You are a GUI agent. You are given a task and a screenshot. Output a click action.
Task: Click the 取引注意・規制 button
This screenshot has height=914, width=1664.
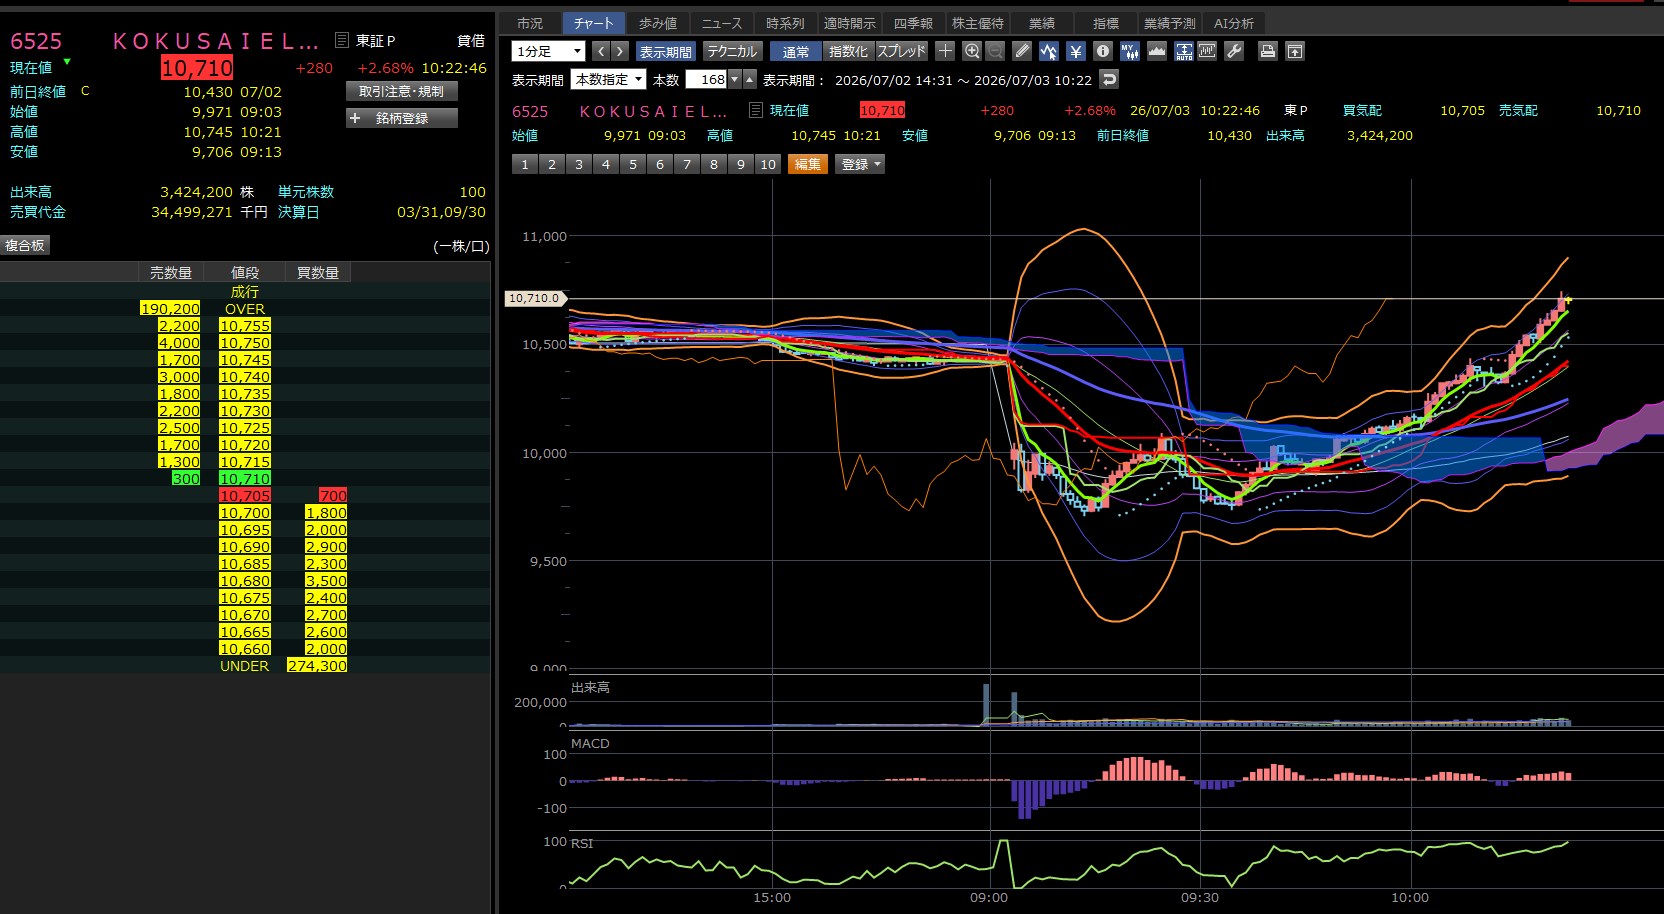click(402, 91)
